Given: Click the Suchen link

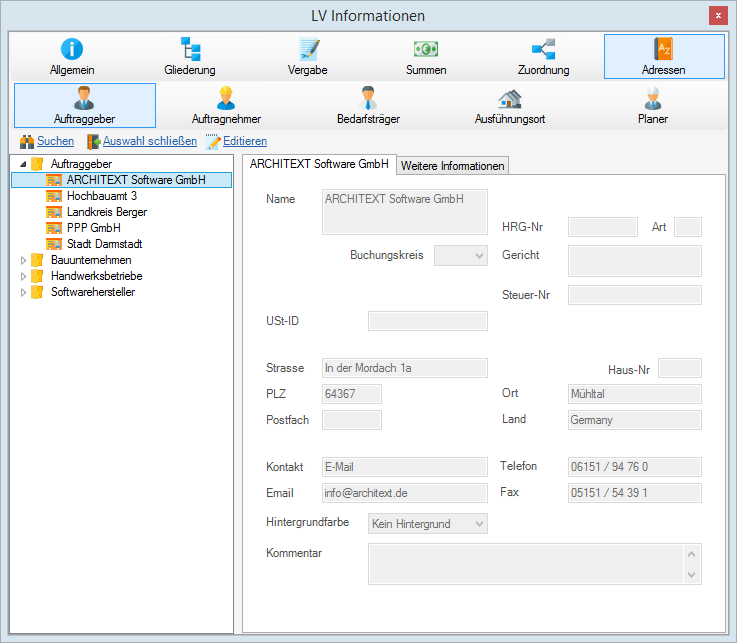Looking at the screenshot, I should coord(55,141).
